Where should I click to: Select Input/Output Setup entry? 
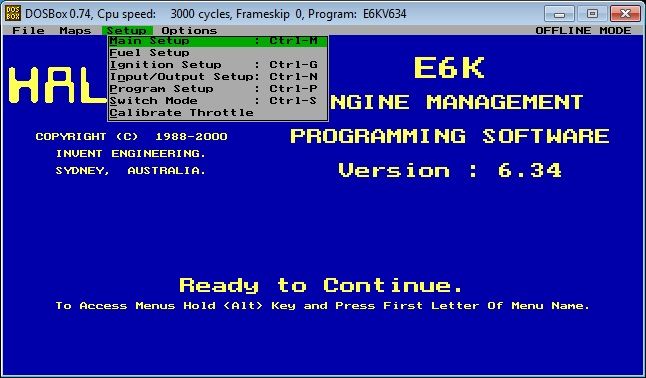(x=218, y=77)
